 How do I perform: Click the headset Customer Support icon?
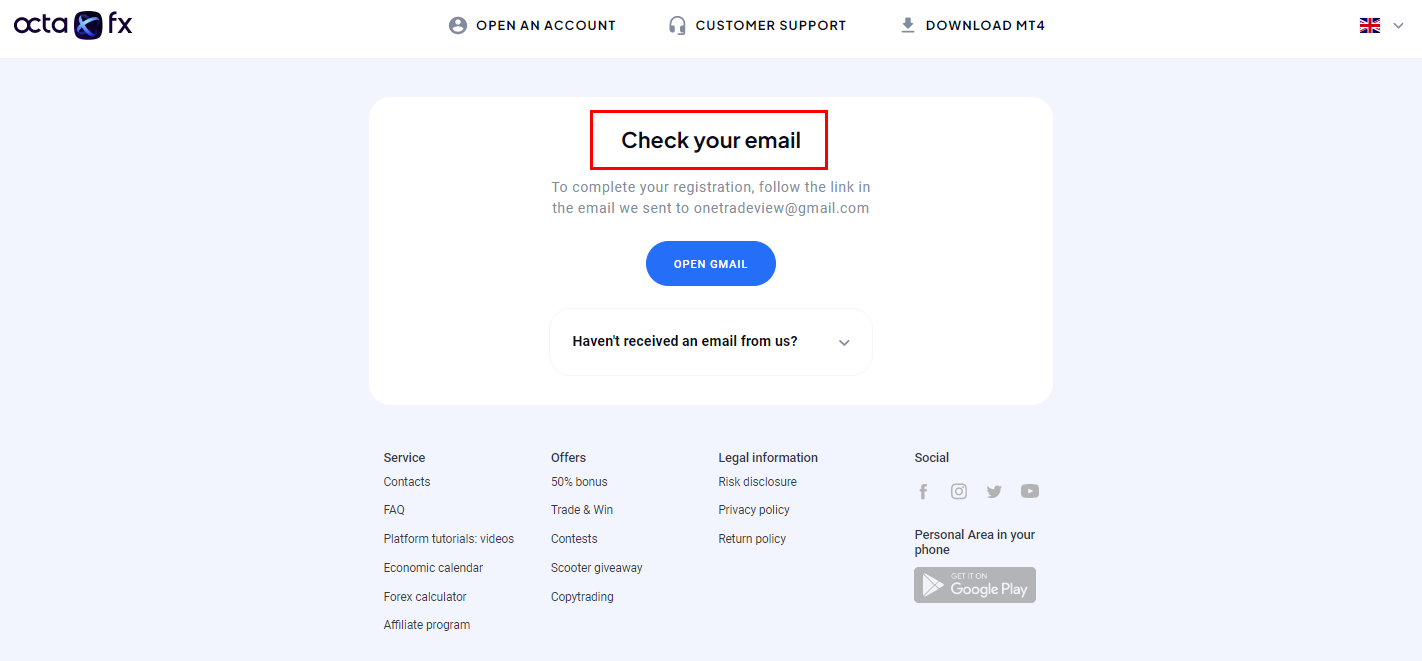tap(677, 26)
